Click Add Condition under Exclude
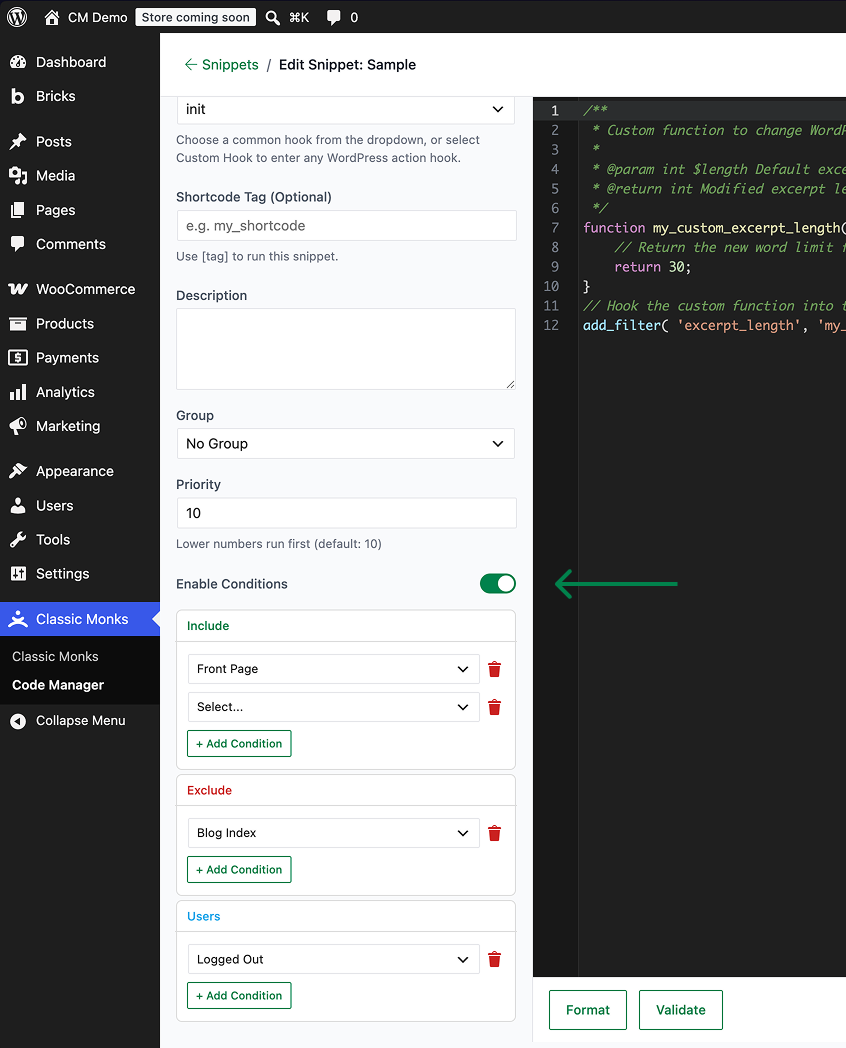This screenshot has height=1048, width=846. (239, 870)
